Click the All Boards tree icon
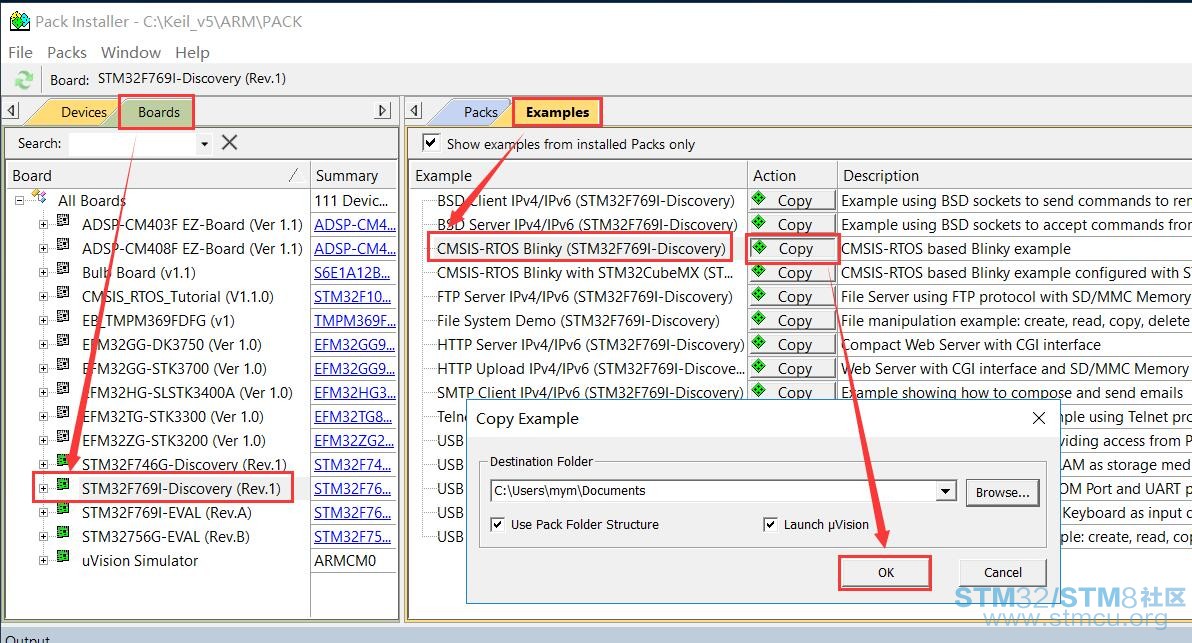 click(40, 197)
